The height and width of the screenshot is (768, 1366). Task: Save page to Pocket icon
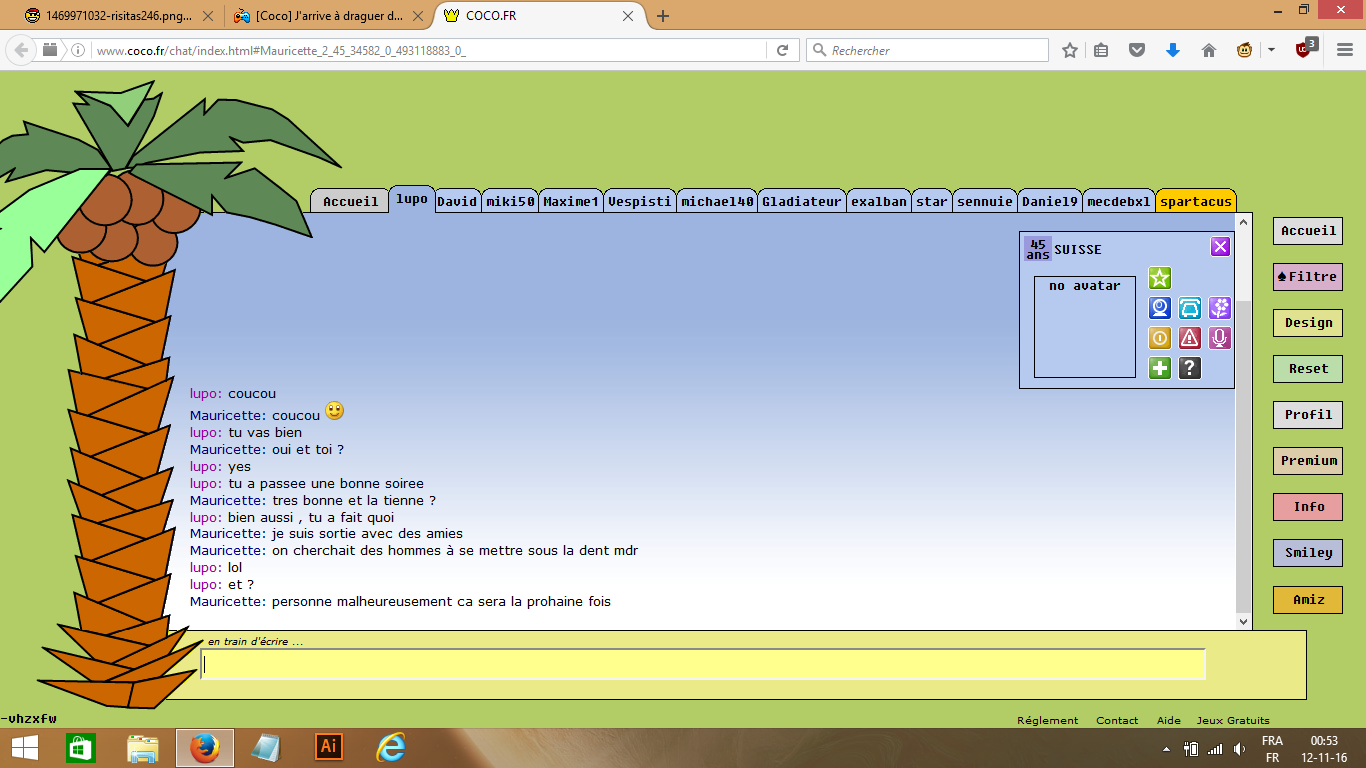tap(1137, 50)
